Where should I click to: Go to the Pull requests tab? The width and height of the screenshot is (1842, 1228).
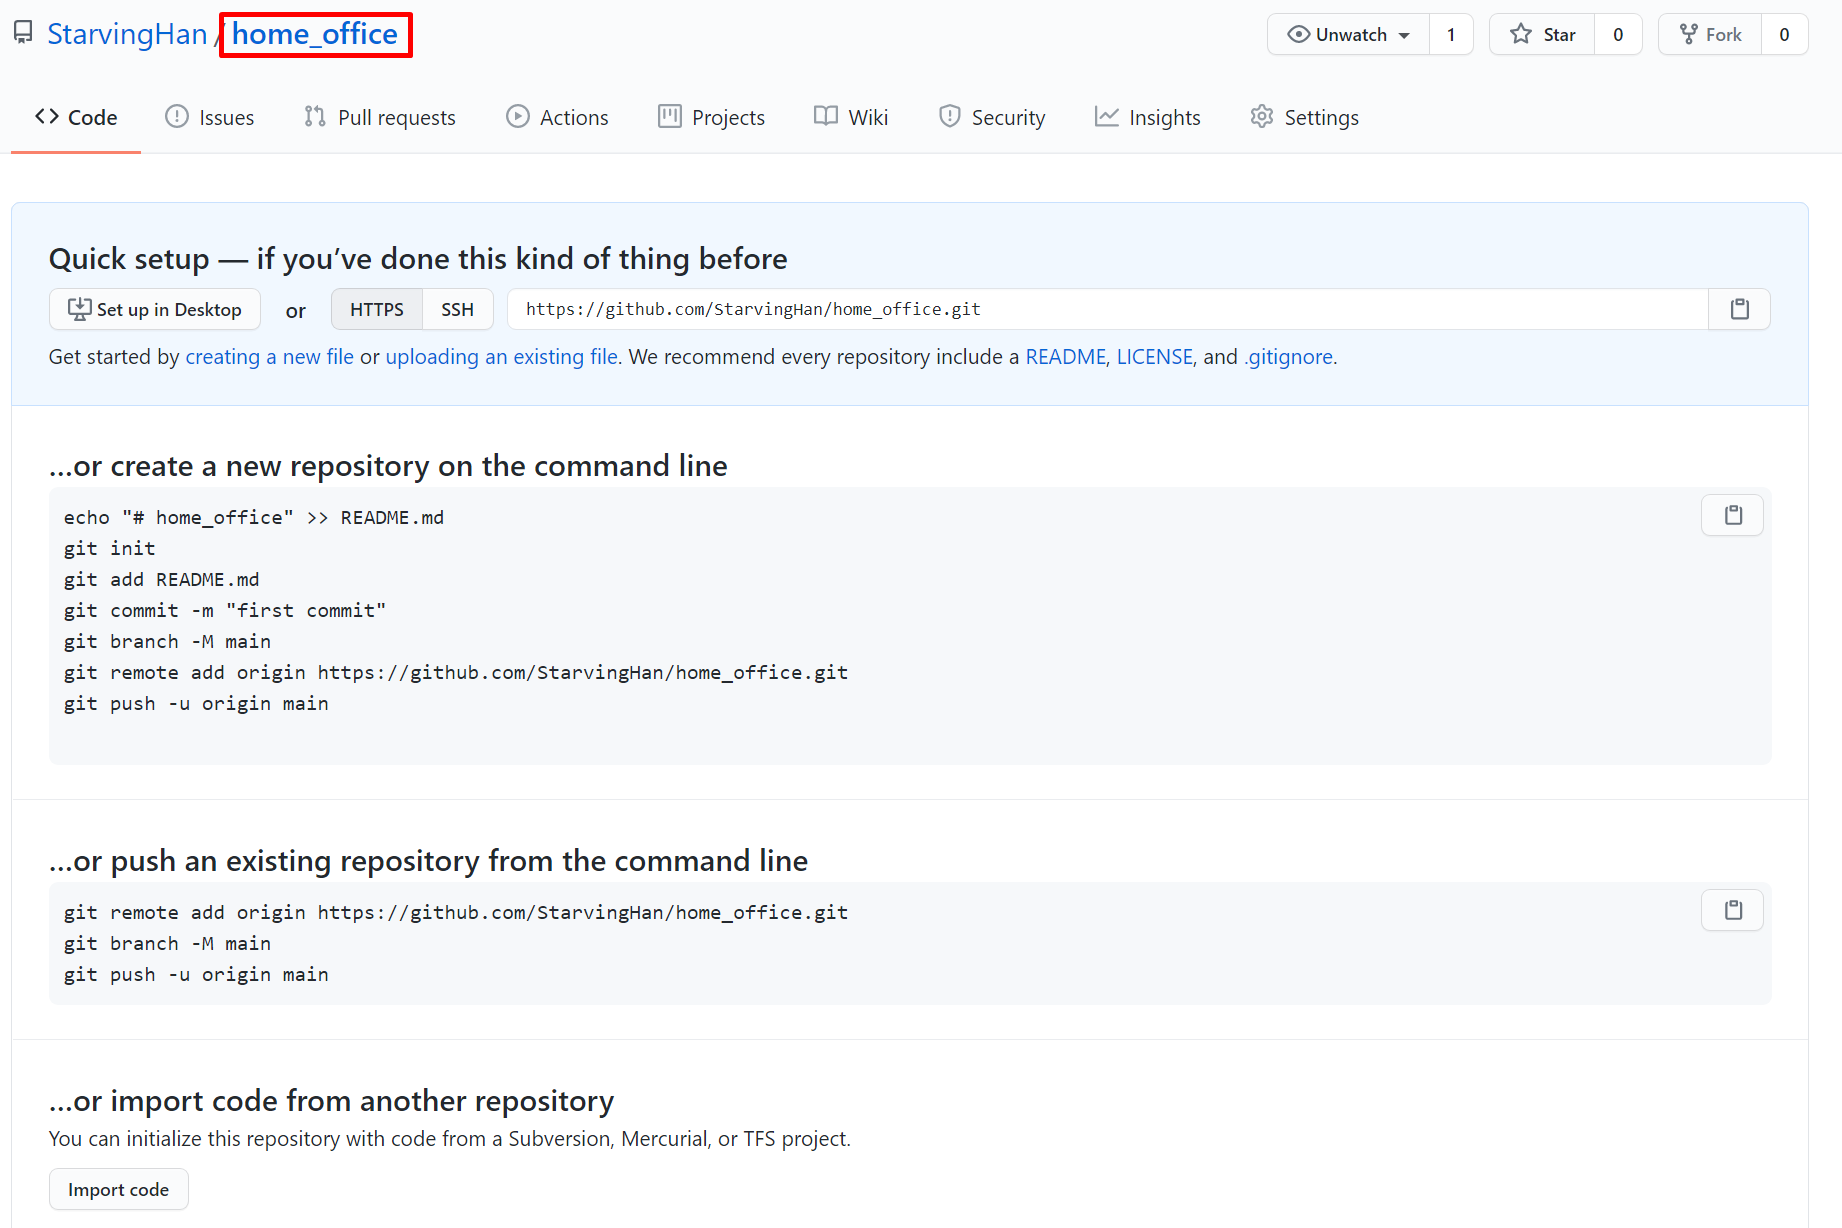(380, 117)
